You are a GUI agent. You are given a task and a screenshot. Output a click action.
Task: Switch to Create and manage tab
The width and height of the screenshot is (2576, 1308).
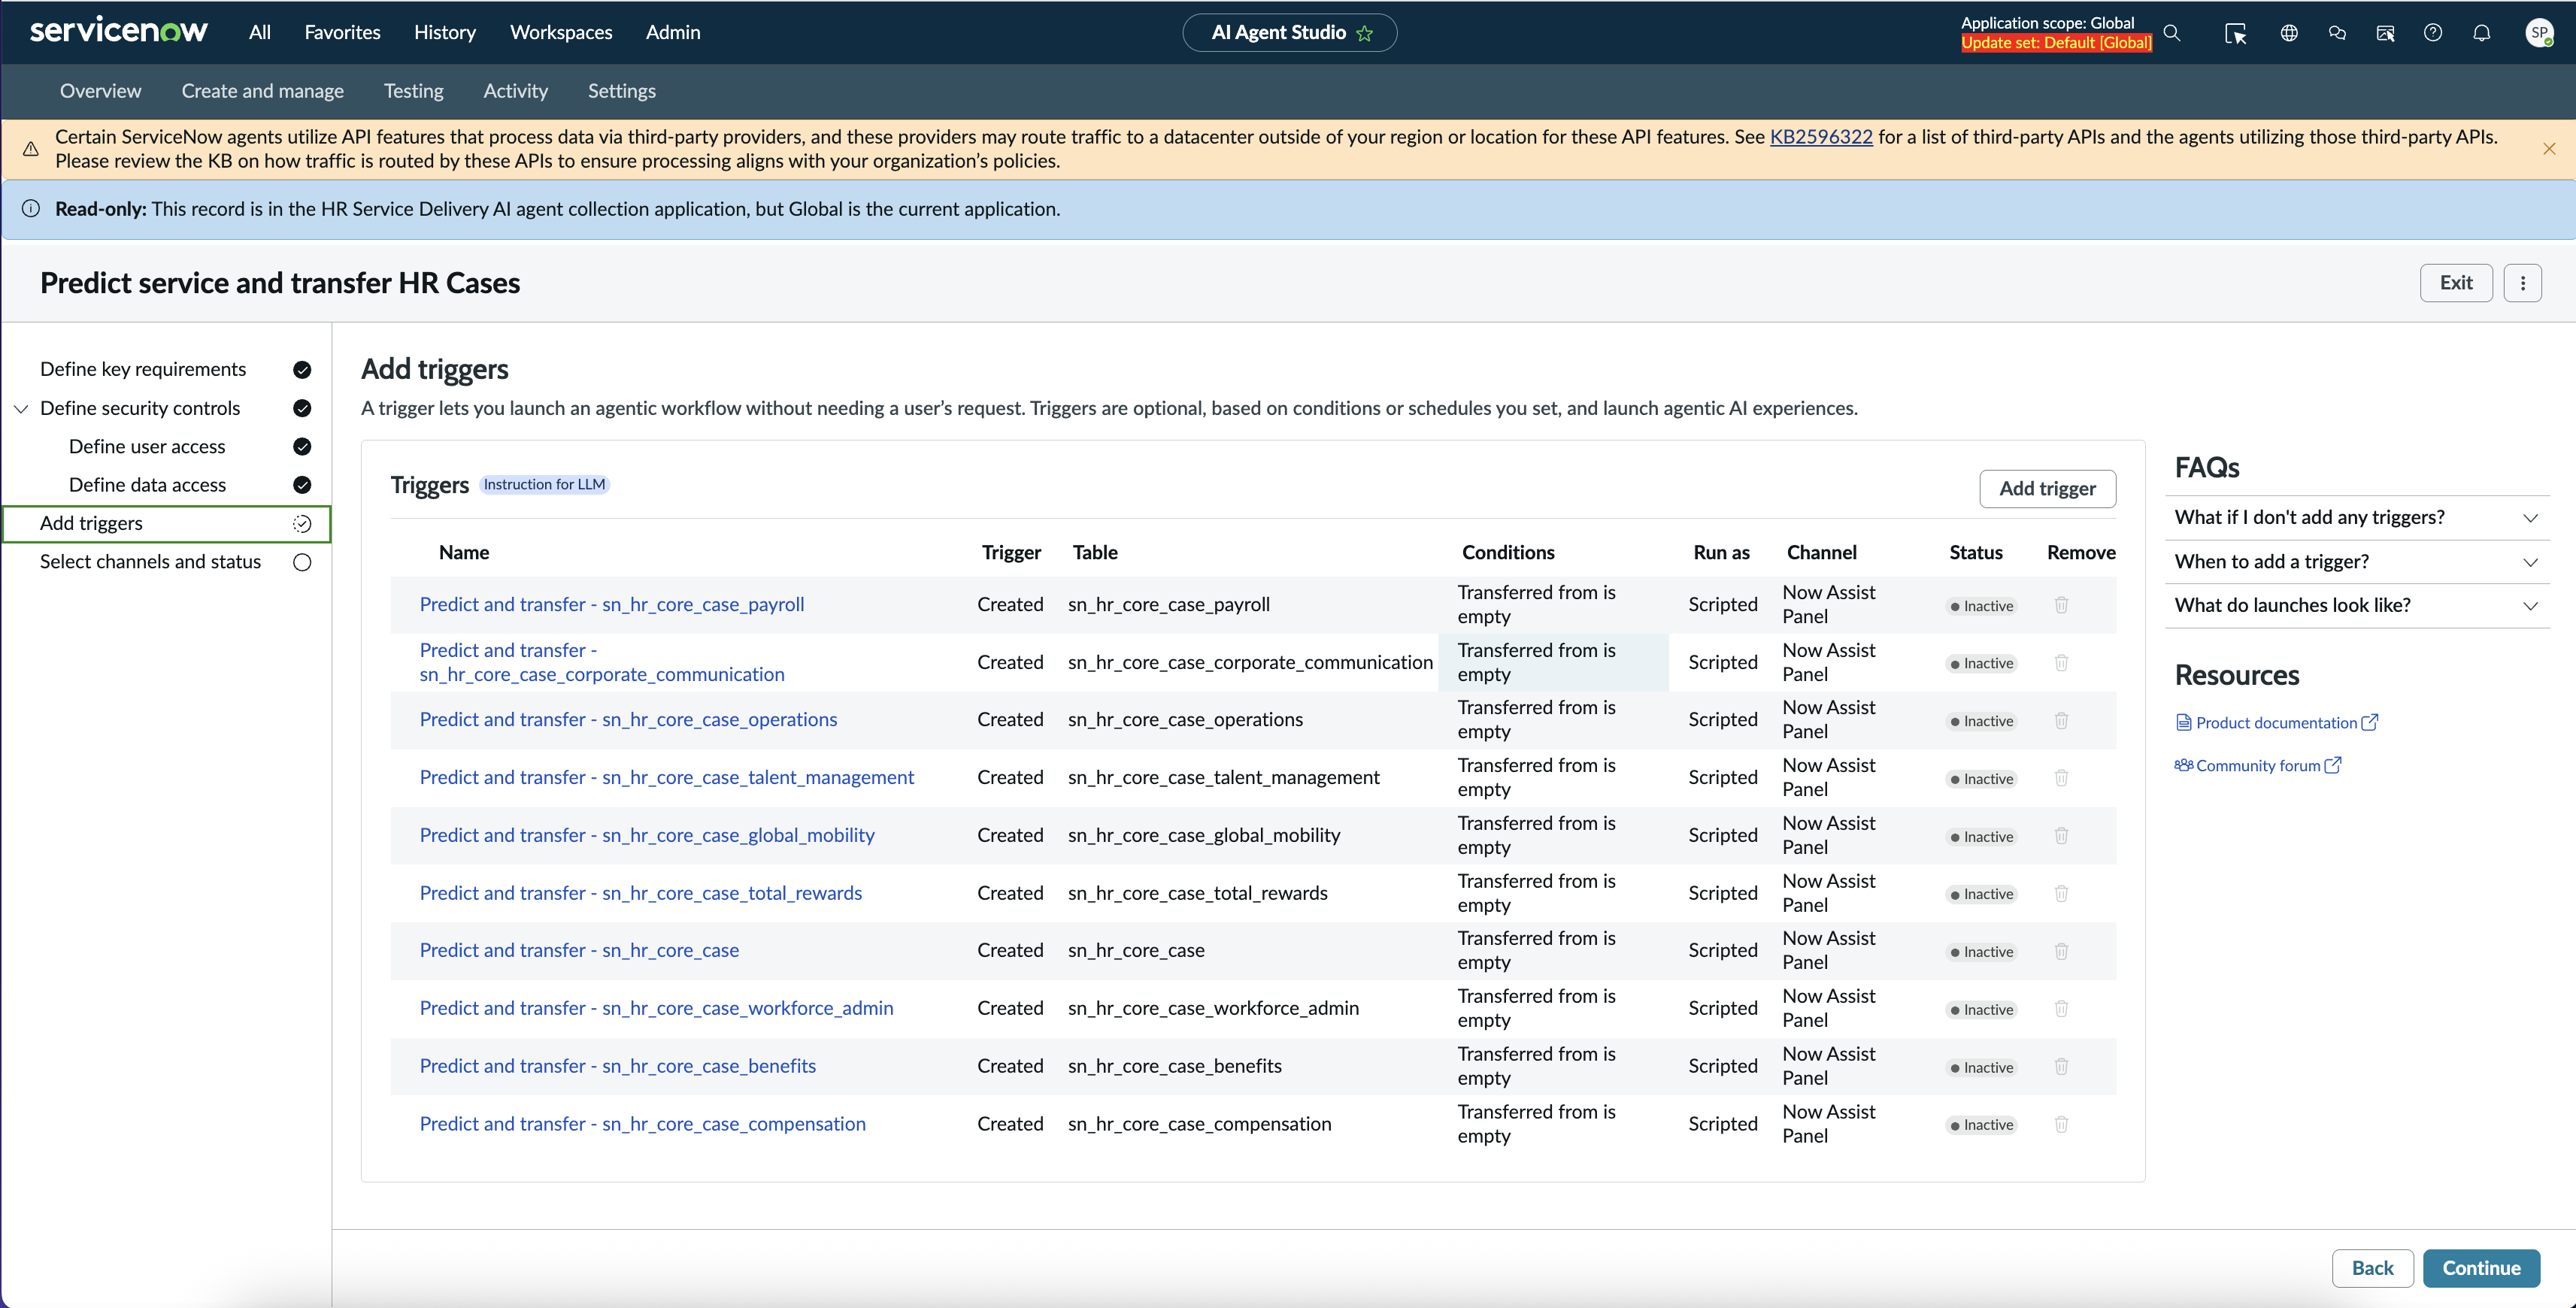point(262,91)
